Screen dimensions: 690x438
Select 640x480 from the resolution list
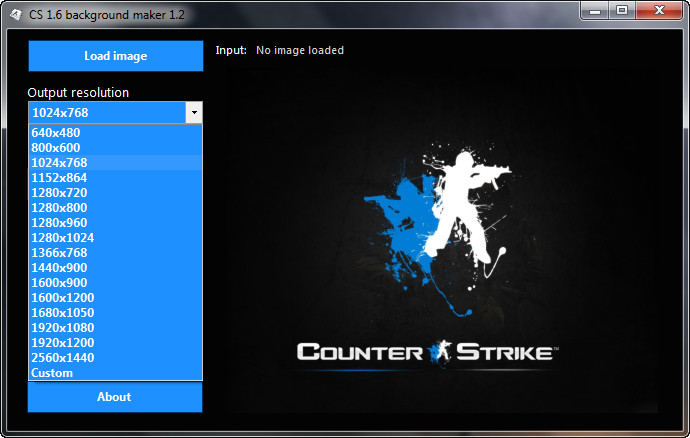click(x=115, y=133)
